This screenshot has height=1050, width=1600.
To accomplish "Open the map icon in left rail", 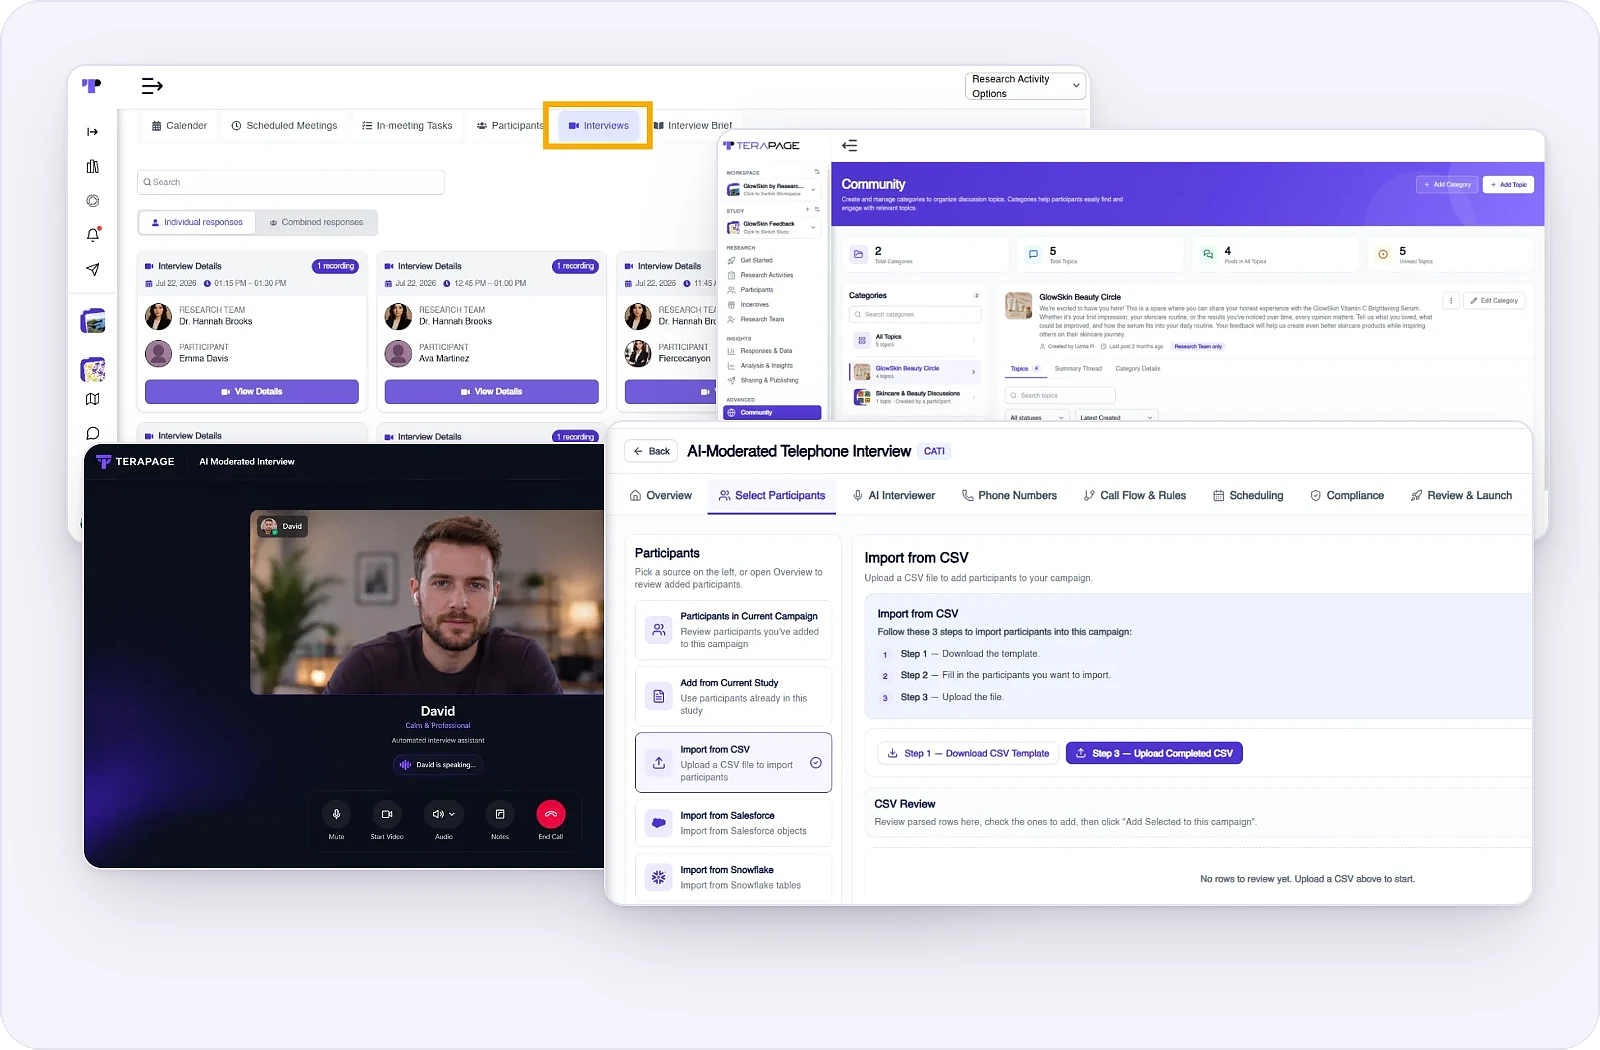I will click(93, 399).
